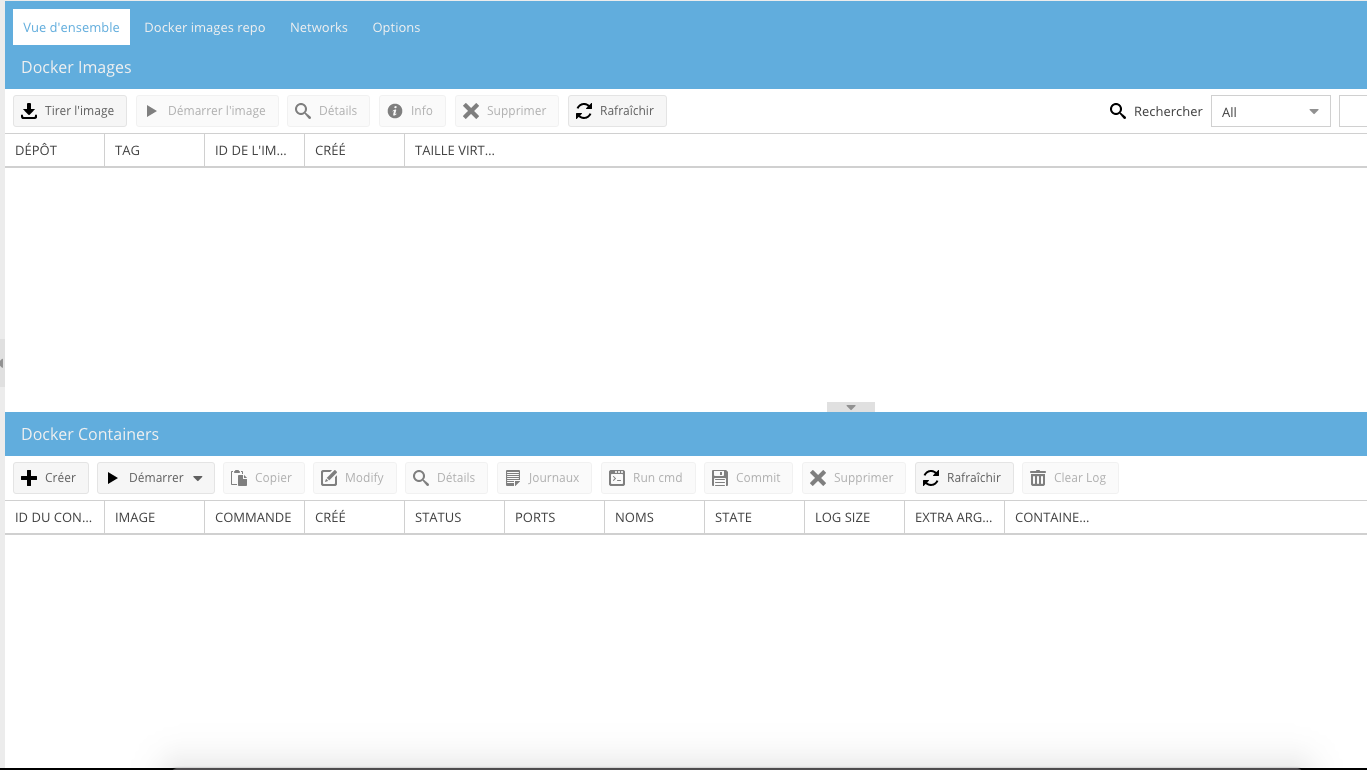This screenshot has height=770, width=1367.
Task: Sort images by DÉPÔT column
Action: click(55, 150)
